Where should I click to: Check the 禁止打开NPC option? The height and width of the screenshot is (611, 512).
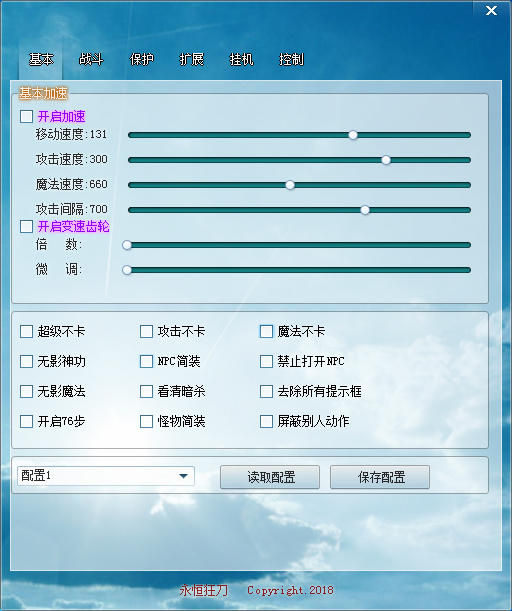pos(266,362)
